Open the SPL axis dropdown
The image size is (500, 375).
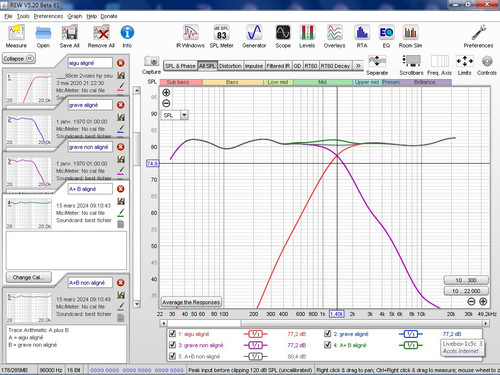click(184, 115)
